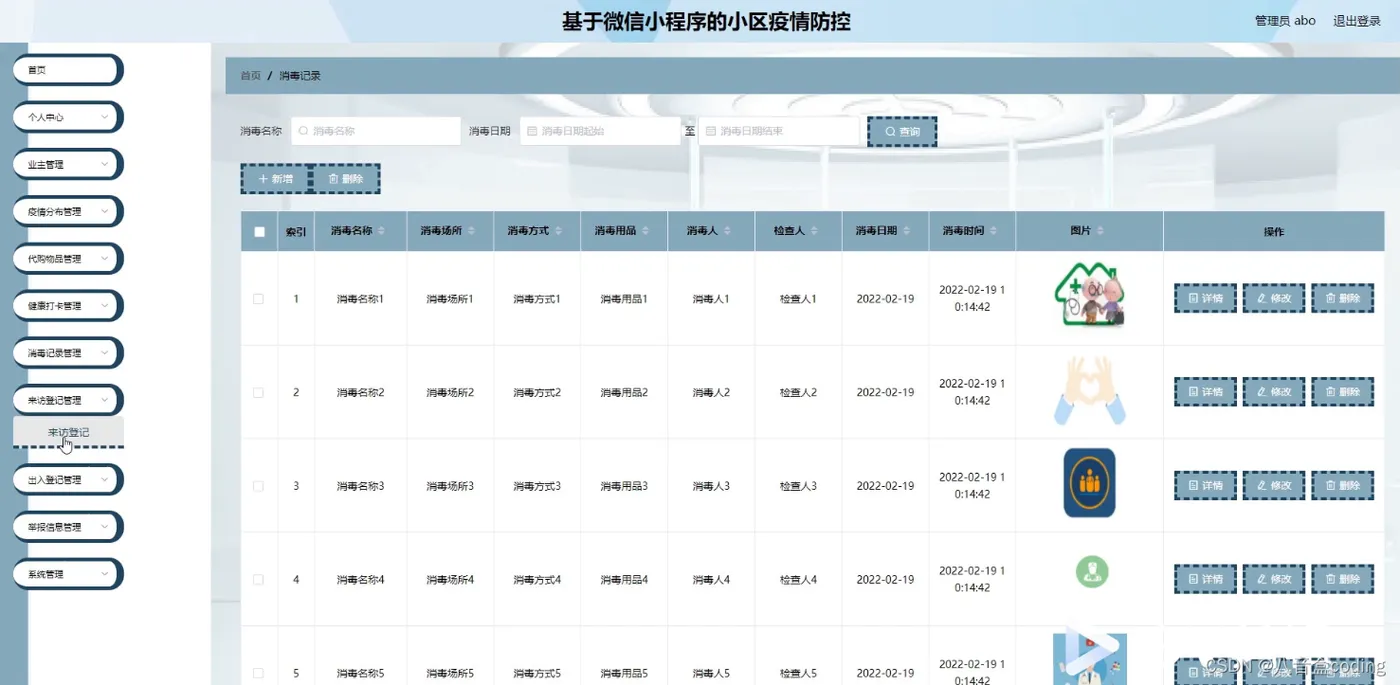Click the 检查人2 cell
Screen dimensions: 1400x685
pyautogui.click(x=798, y=393)
